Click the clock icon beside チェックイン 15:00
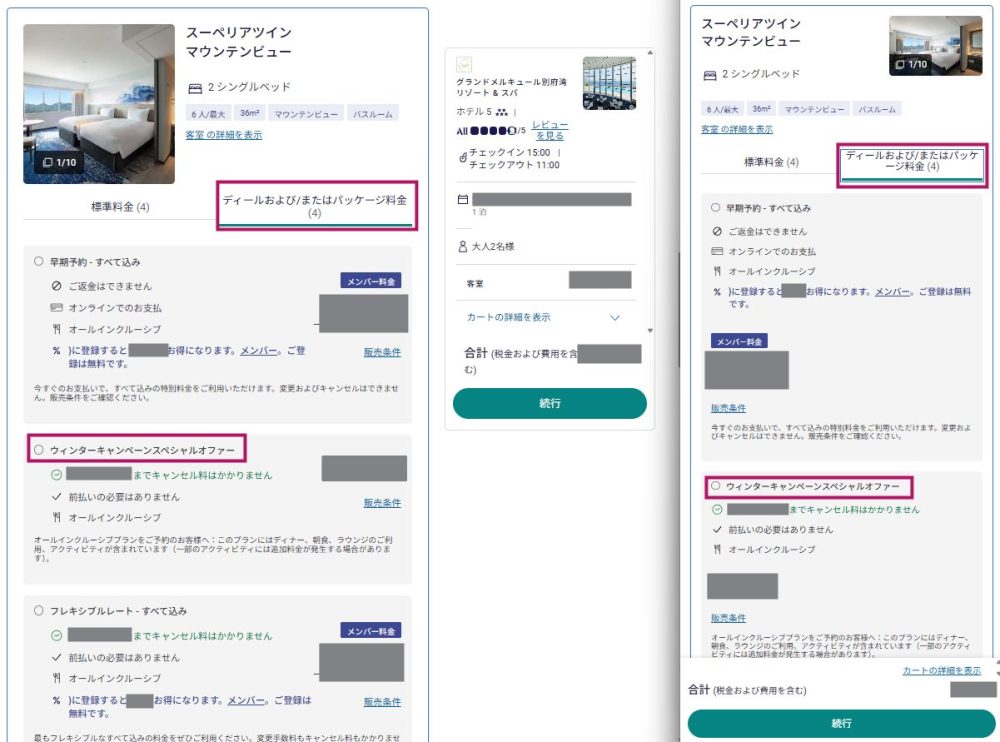 pyautogui.click(x=462, y=158)
